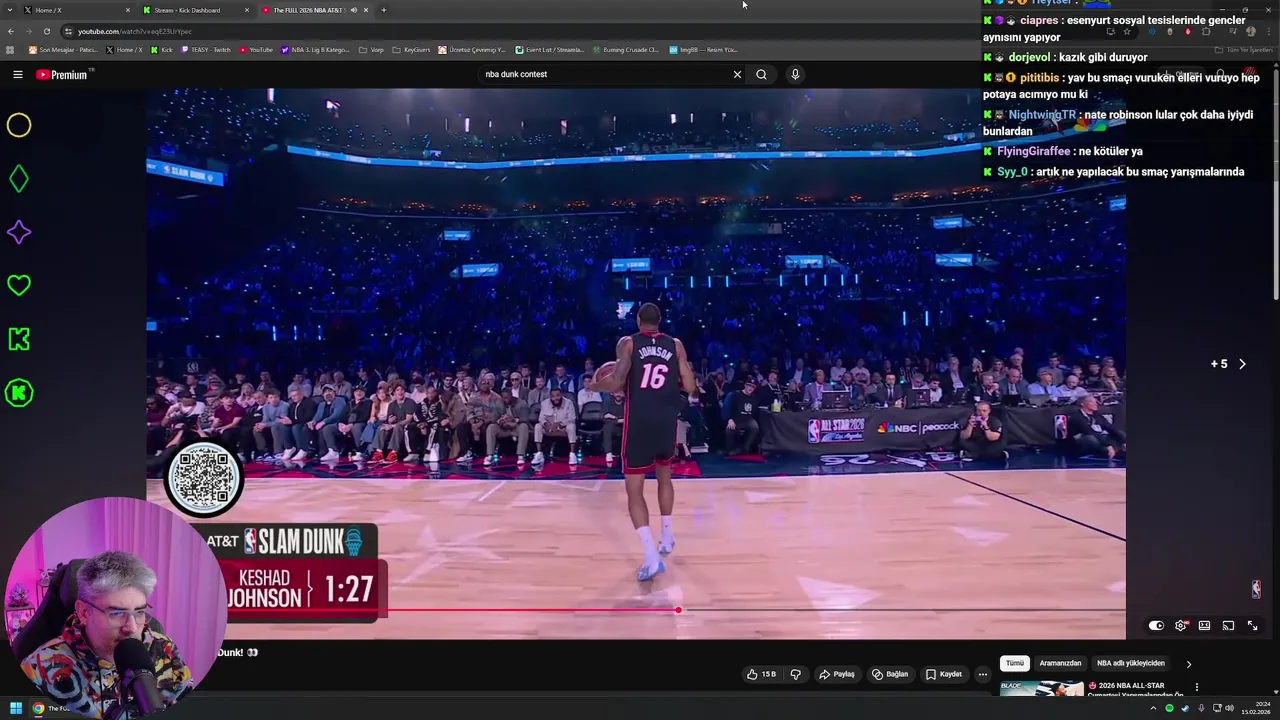Image resolution: width=1280 pixels, height=720 pixels.
Task: Select the Tümü filter chip
Action: coord(1015,663)
